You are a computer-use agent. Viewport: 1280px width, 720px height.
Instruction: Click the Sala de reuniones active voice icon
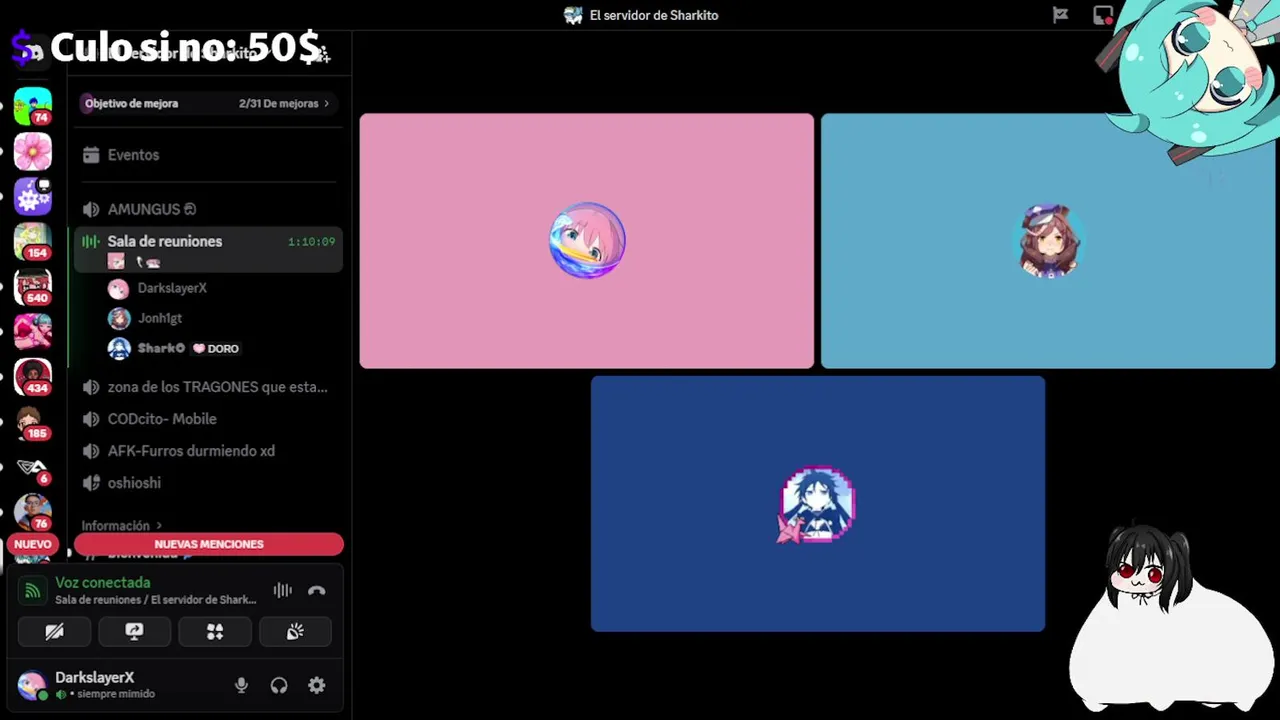pyautogui.click(x=91, y=241)
